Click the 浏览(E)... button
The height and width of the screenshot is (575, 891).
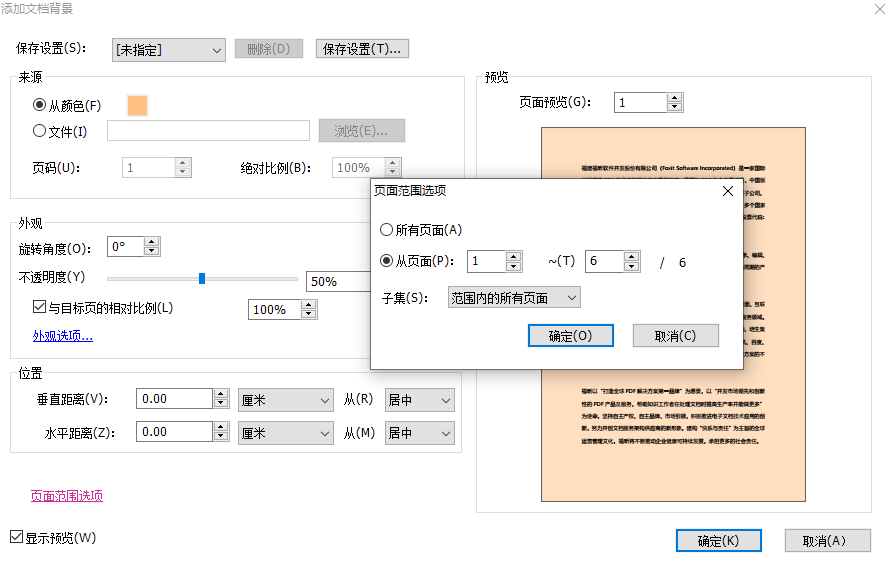coord(361,131)
